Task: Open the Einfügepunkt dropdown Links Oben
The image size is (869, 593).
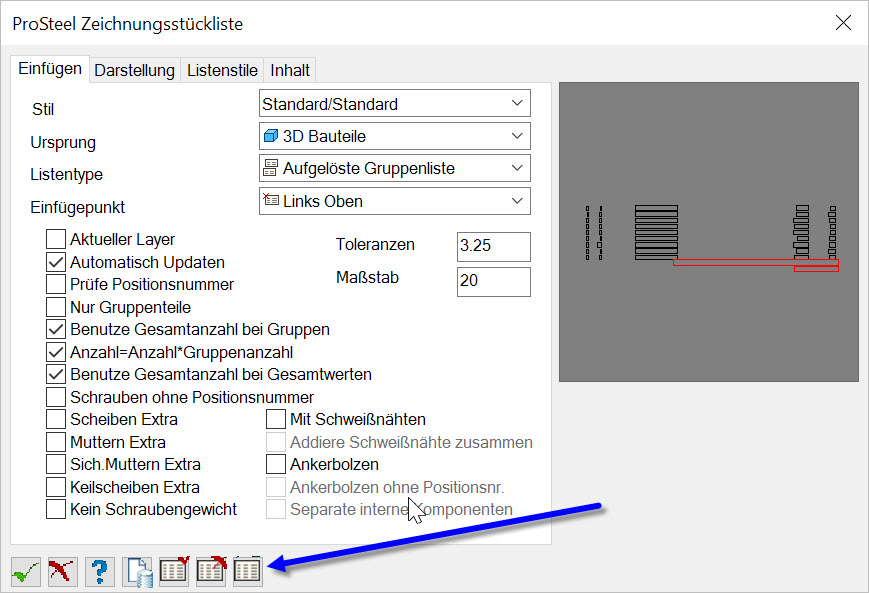Action: pyautogui.click(x=395, y=201)
